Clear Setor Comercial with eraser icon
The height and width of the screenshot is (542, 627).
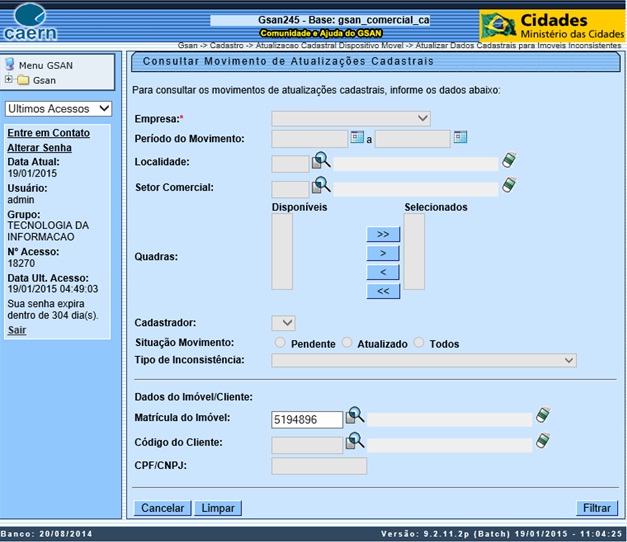click(x=509, y=186)
